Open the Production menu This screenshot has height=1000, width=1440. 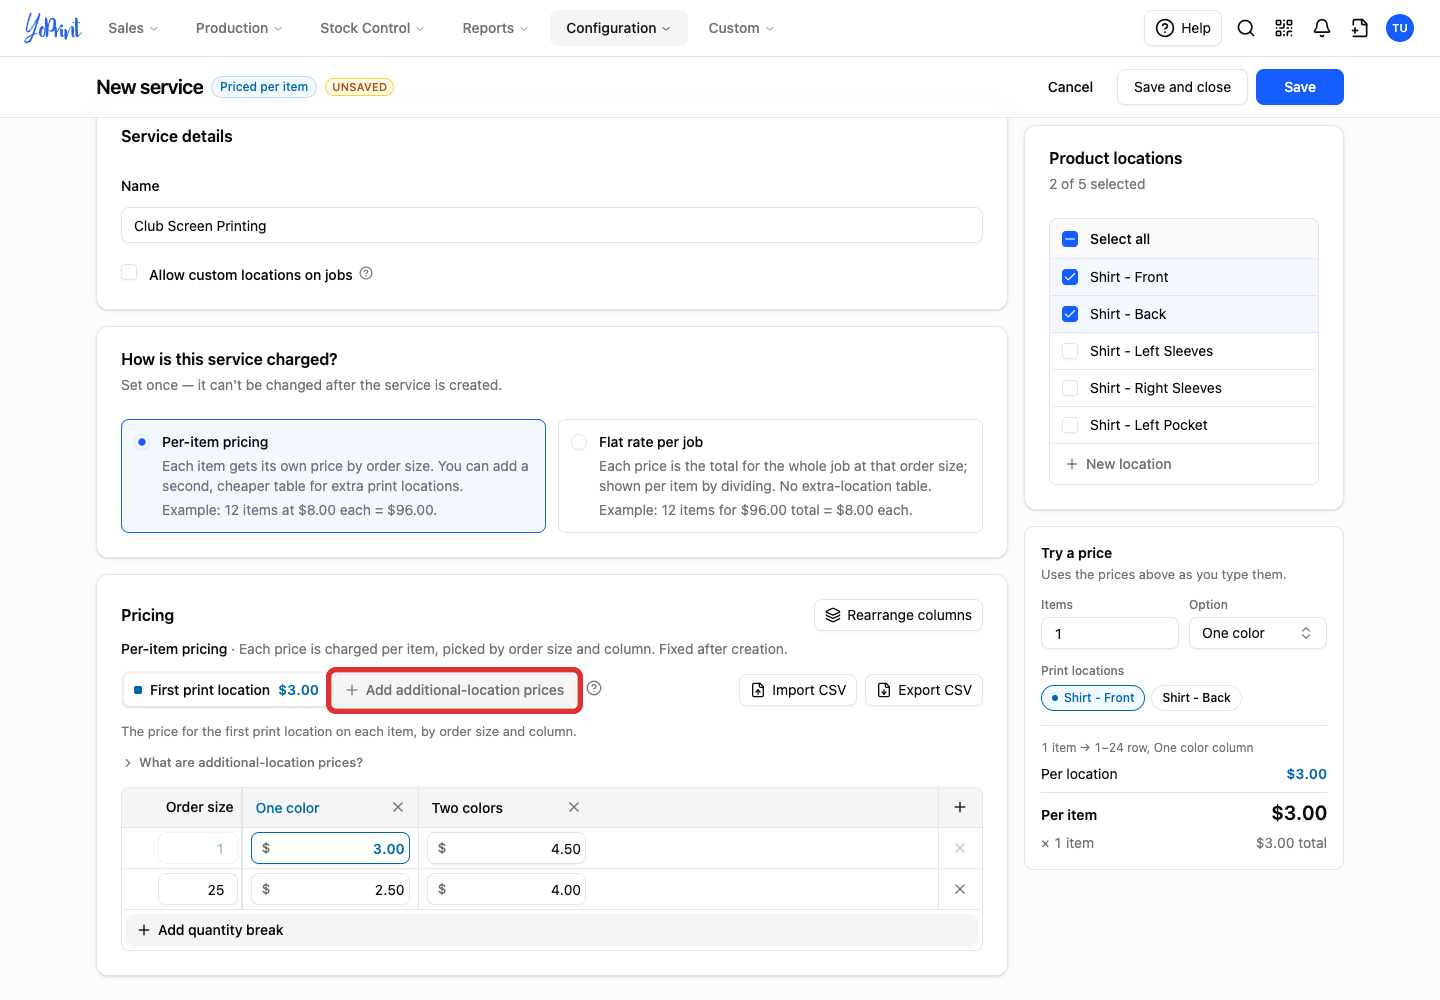[x=239, y=28]
